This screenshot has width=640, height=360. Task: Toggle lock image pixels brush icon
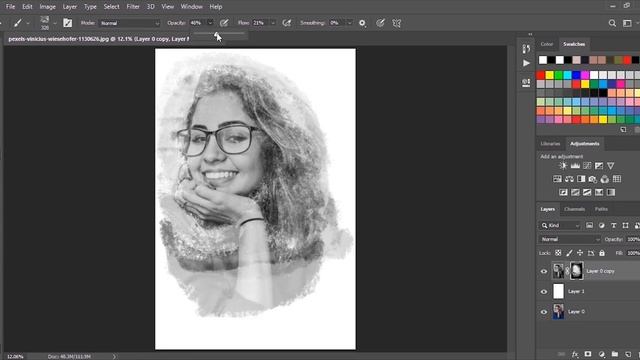(569, 253)
